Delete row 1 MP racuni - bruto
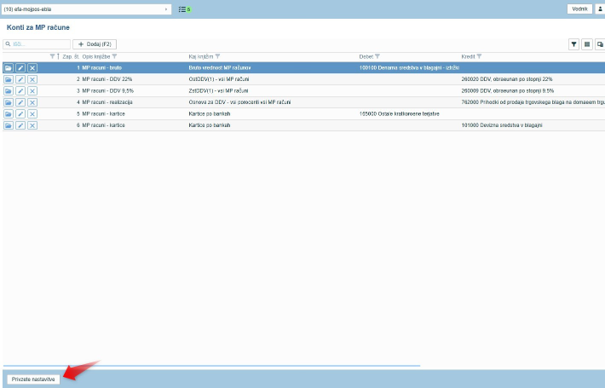Image resolution: width=605 pixels, height=388 pixels. [32, 68]
